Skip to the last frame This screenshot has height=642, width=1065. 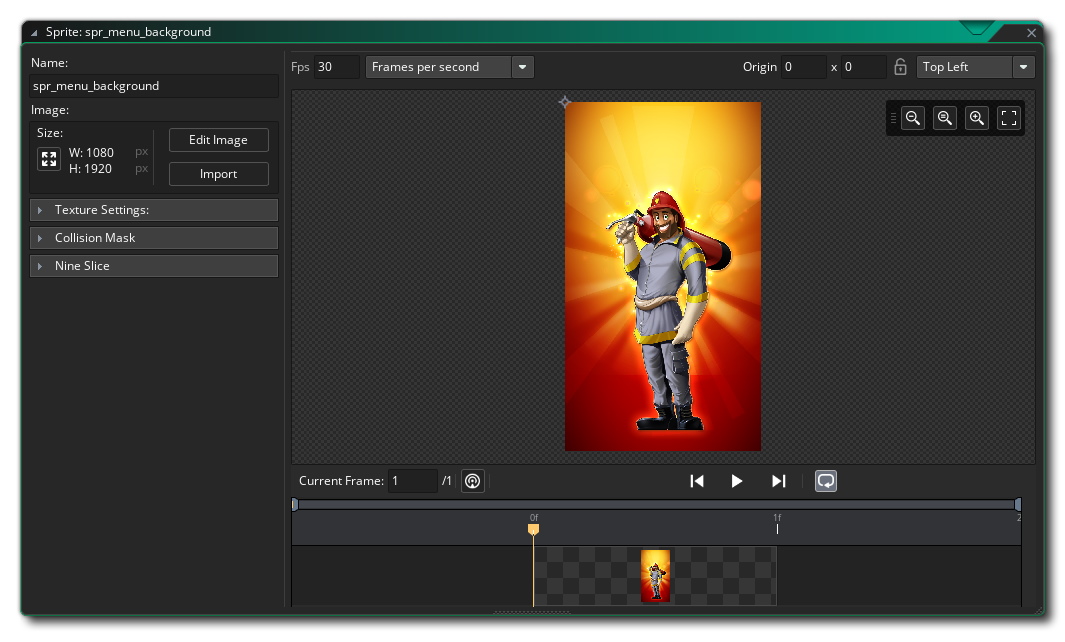(778, 481)
